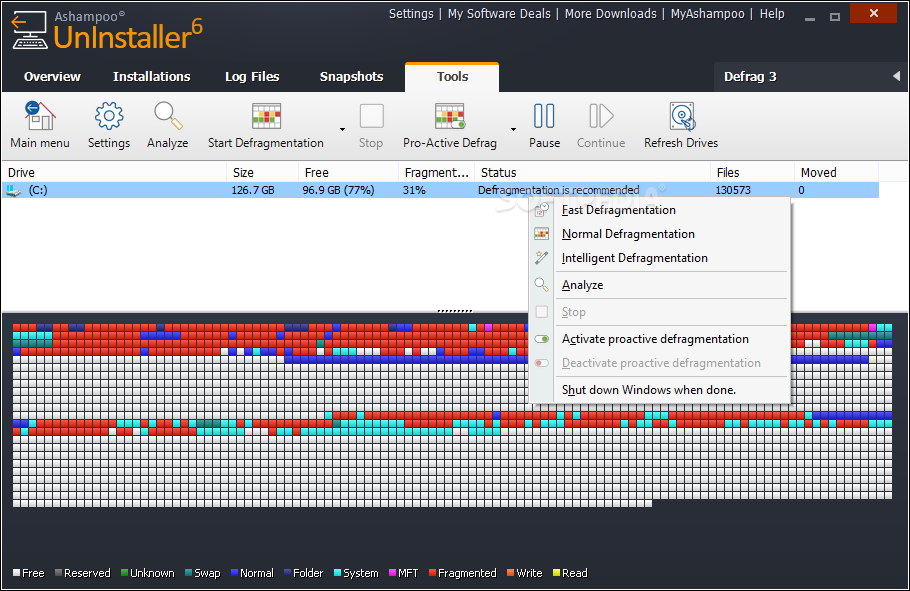Click the Main menu house icon

click(39, 116)
